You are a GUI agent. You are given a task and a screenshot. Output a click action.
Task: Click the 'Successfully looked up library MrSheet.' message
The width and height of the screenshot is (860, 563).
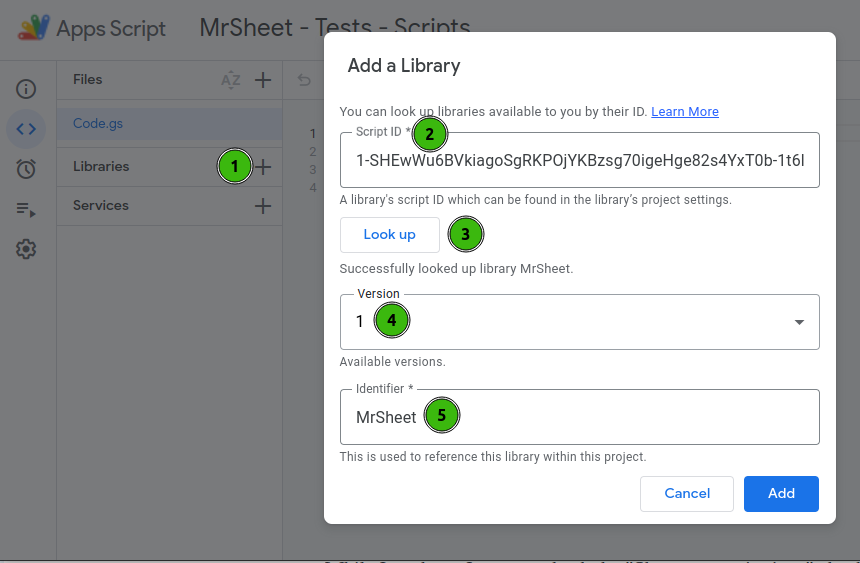(x=456, y=269)
